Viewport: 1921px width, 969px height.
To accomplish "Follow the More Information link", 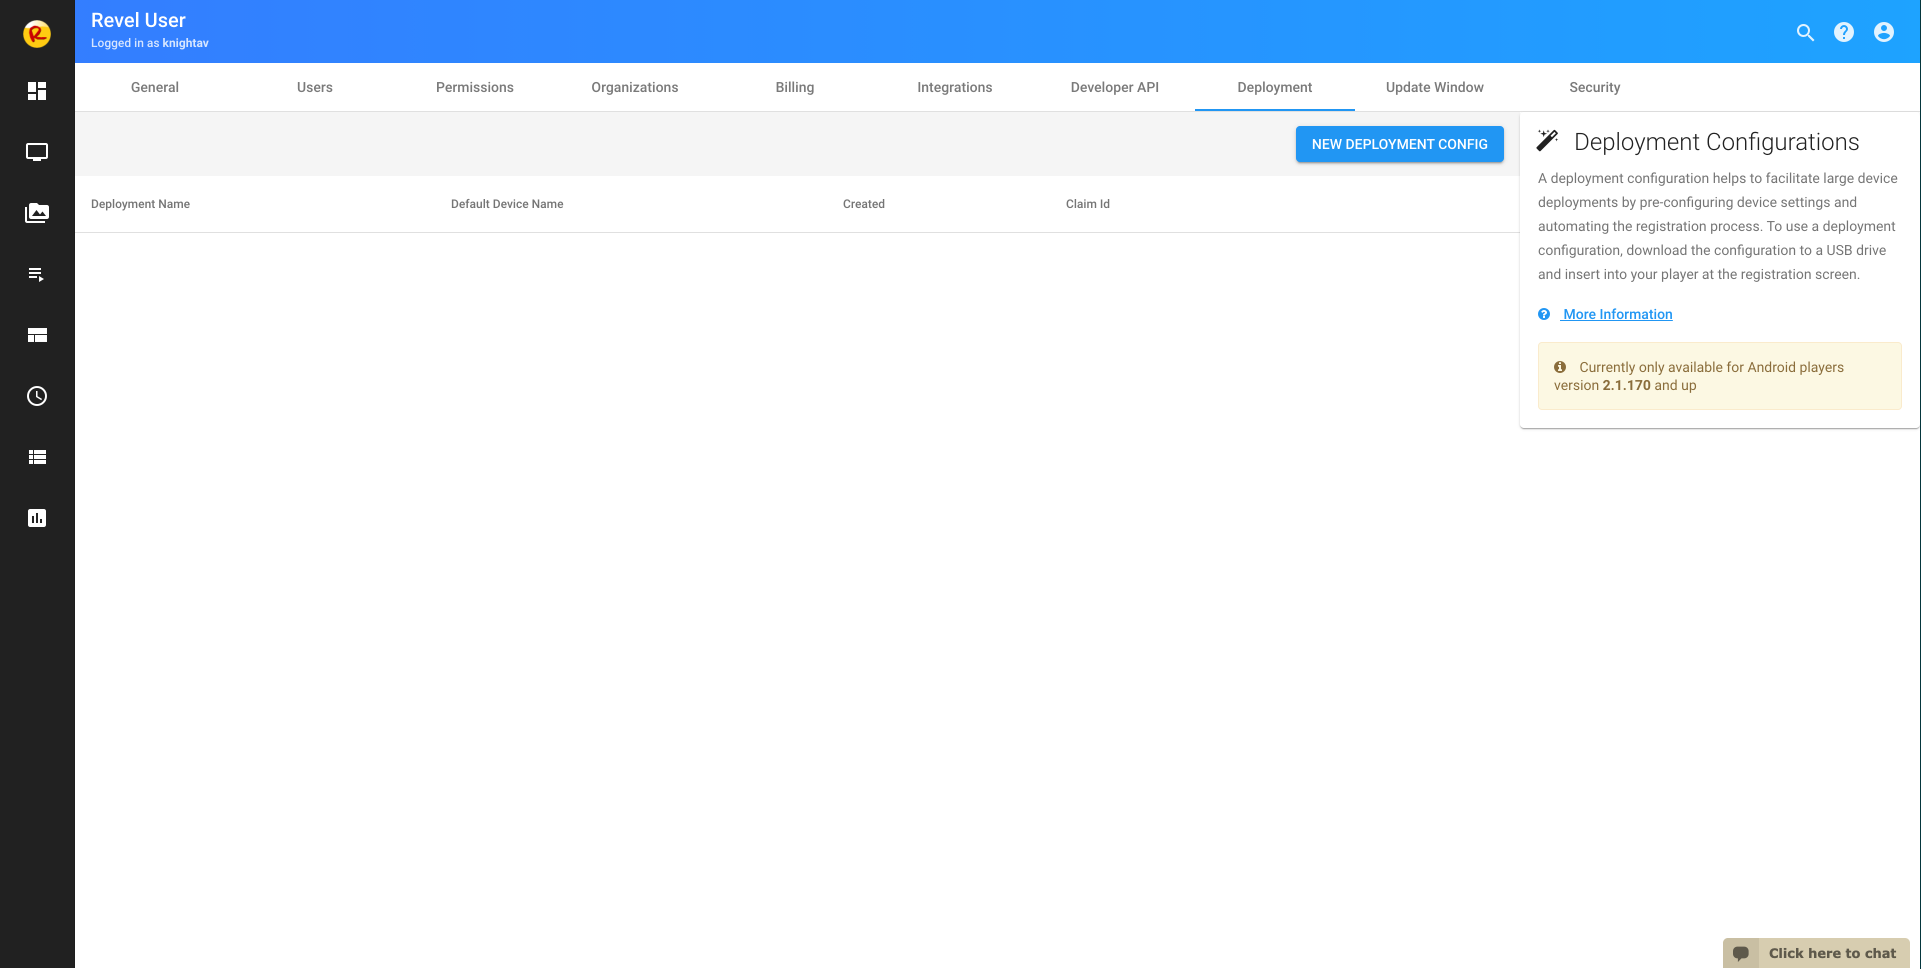I will click(x=1617, y=314).
